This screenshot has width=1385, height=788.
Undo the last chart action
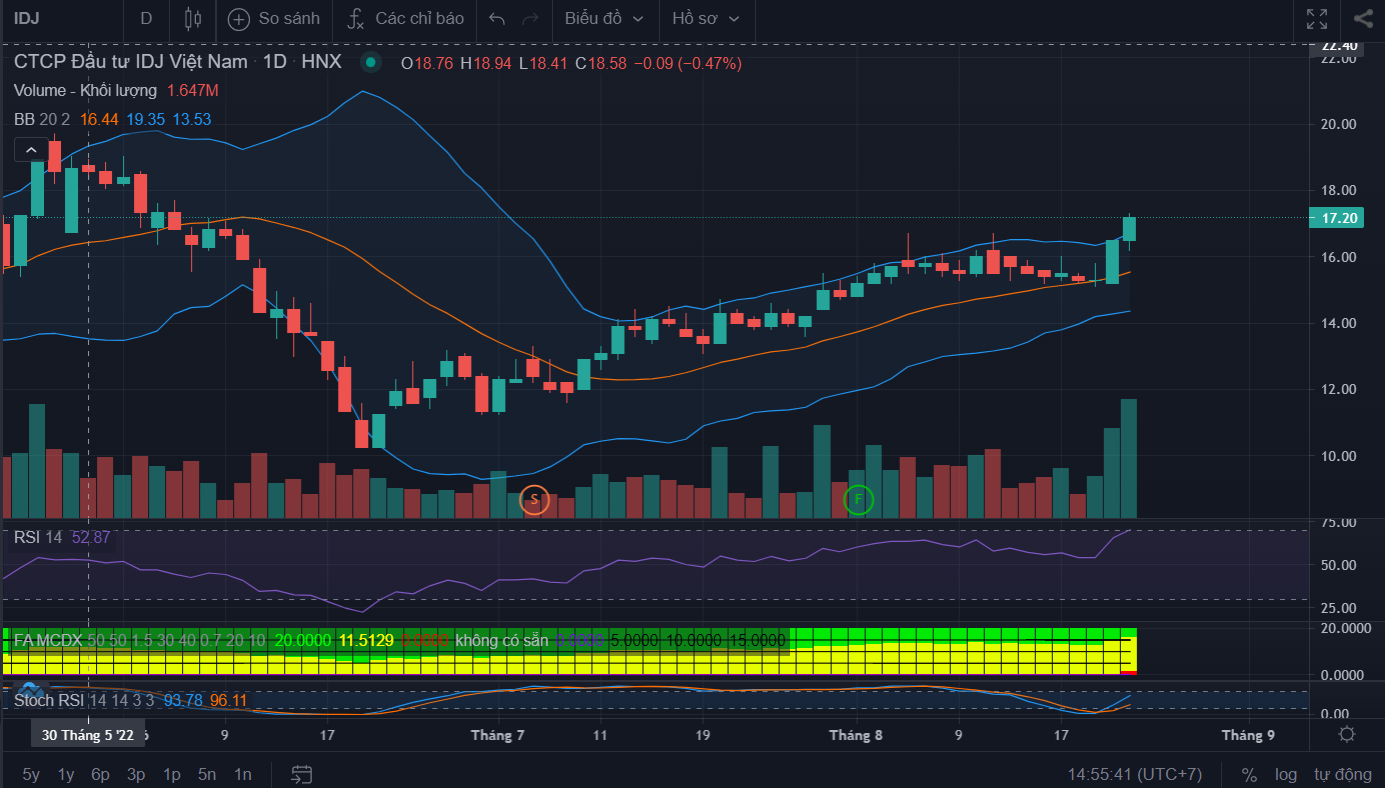[498, 18]
